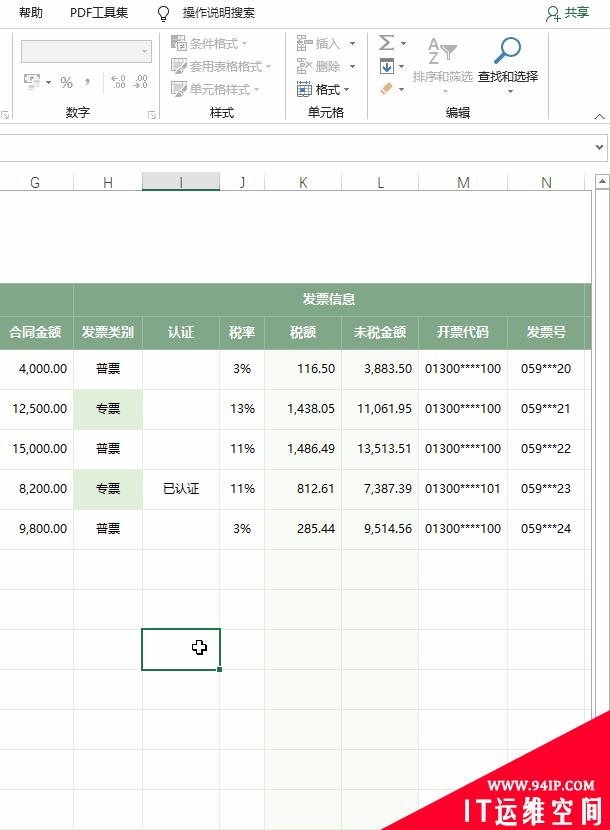This screenshot has width=610, height=830.
Task: Select the cell with 1,438.05
Action: click(x=303, y=409)
